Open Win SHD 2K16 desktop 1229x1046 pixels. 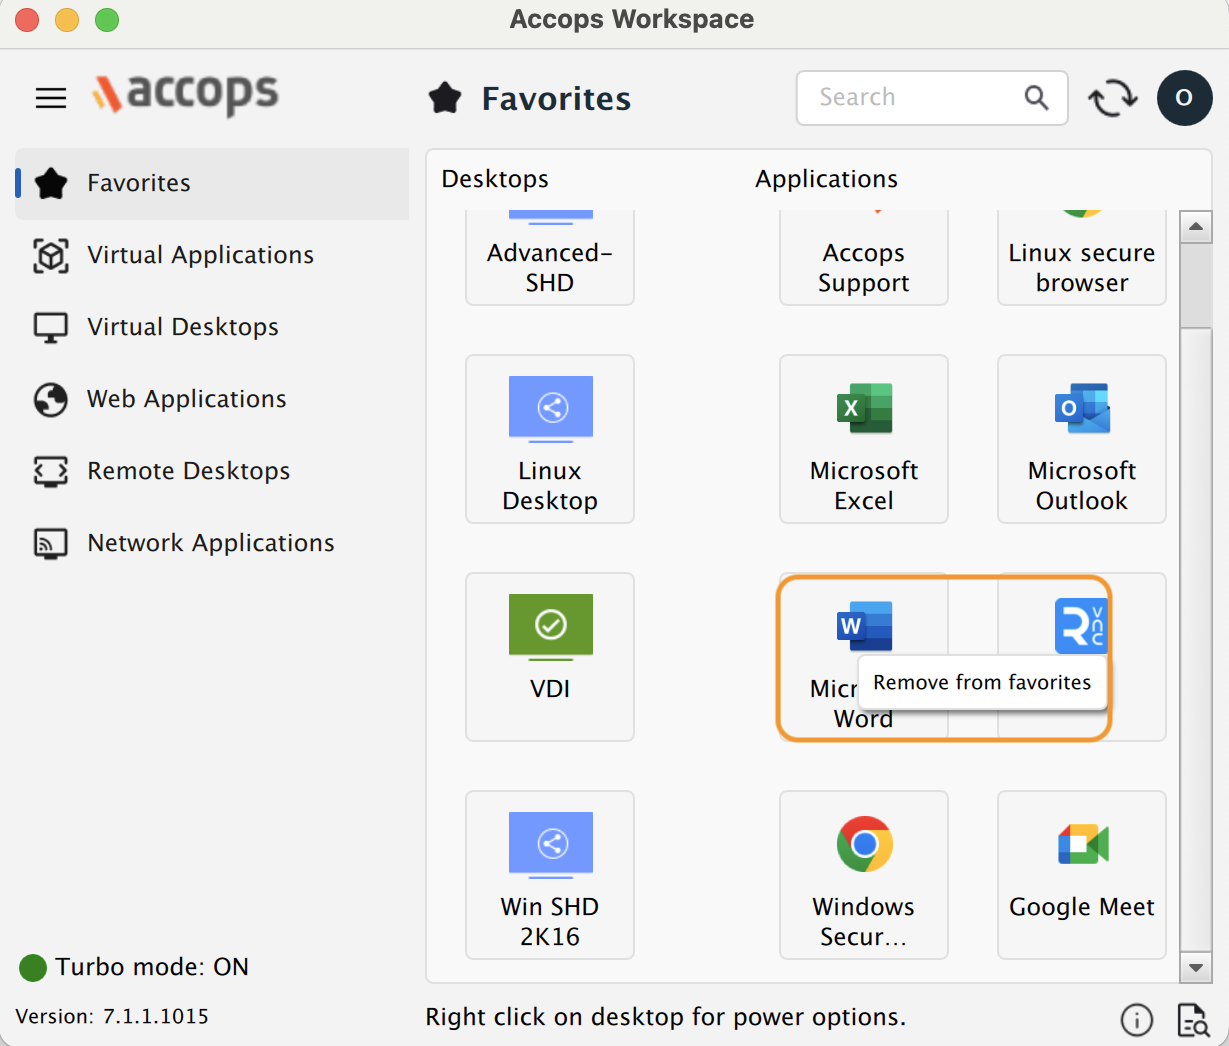point(550,874)
